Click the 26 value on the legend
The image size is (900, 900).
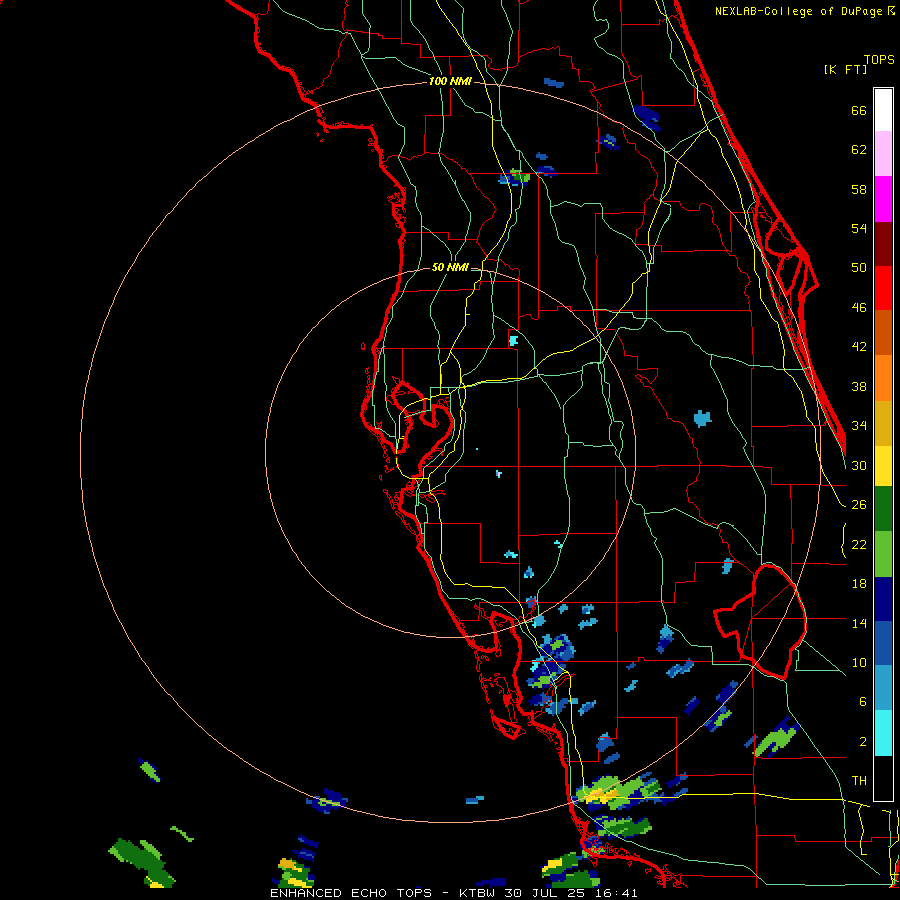click(x=859, y=505)
